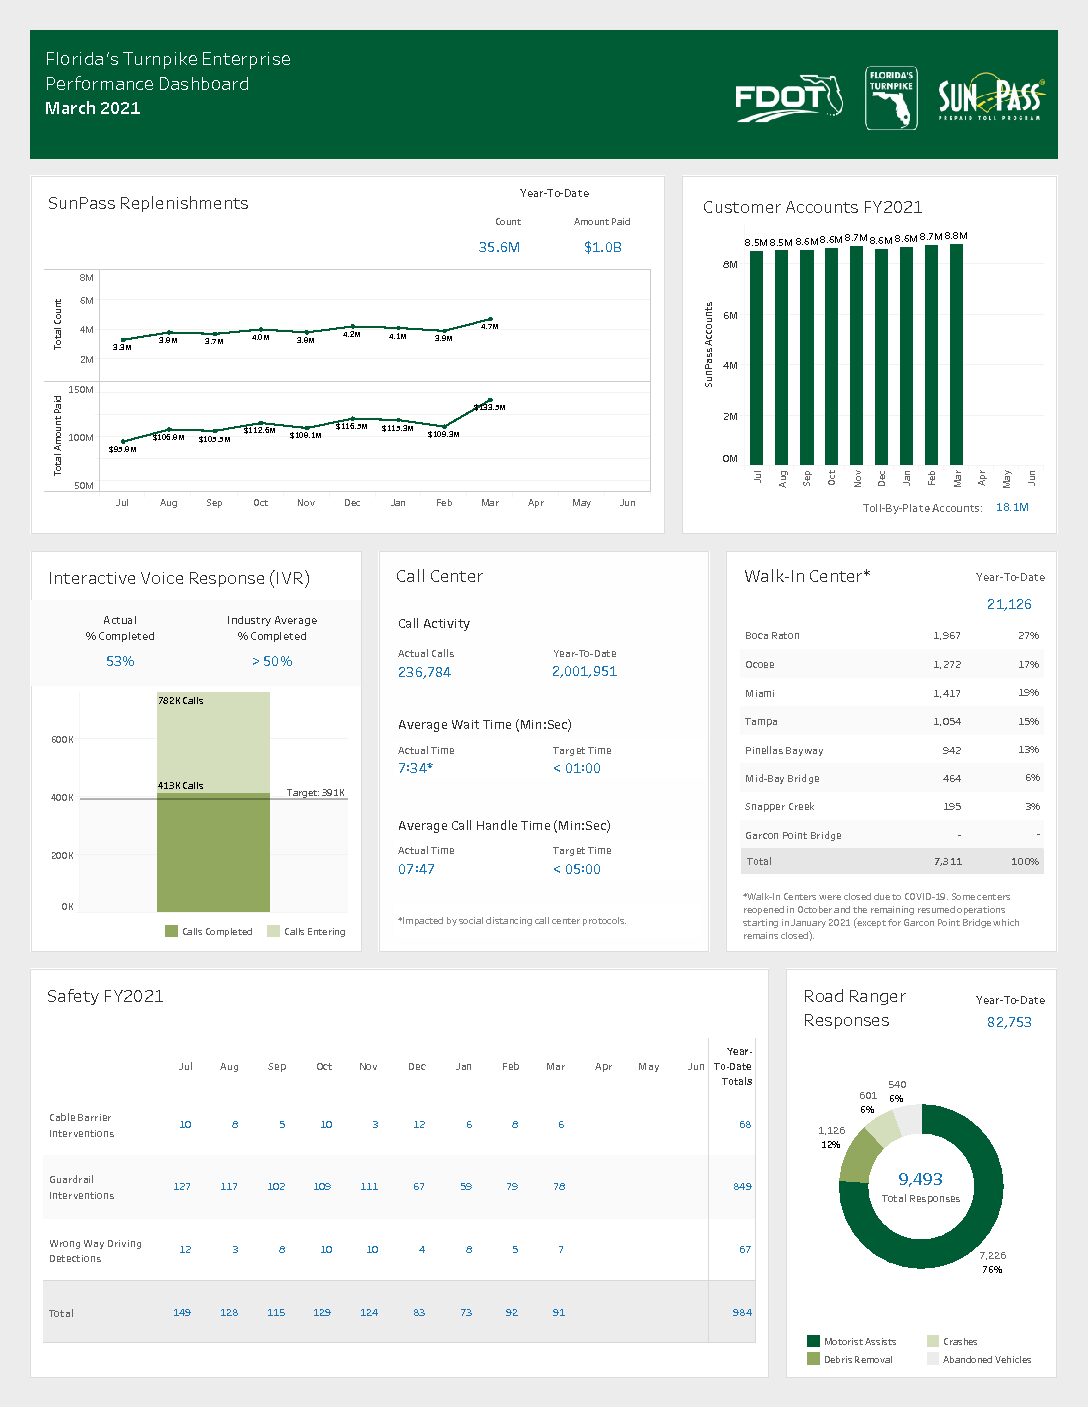1088x1408 pixels.
Task: Click the Pinellas Bayway row label
Action: pos(784,750)
